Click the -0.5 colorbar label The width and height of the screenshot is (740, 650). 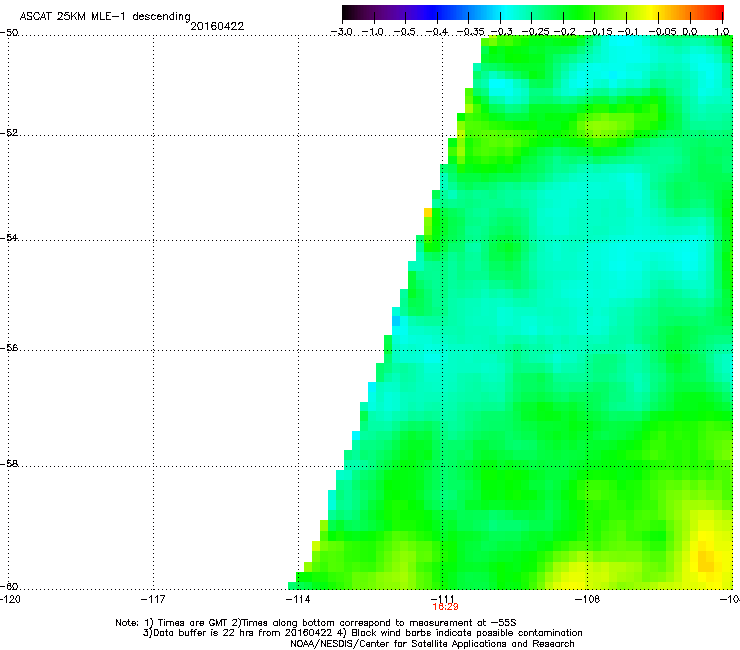405,32
